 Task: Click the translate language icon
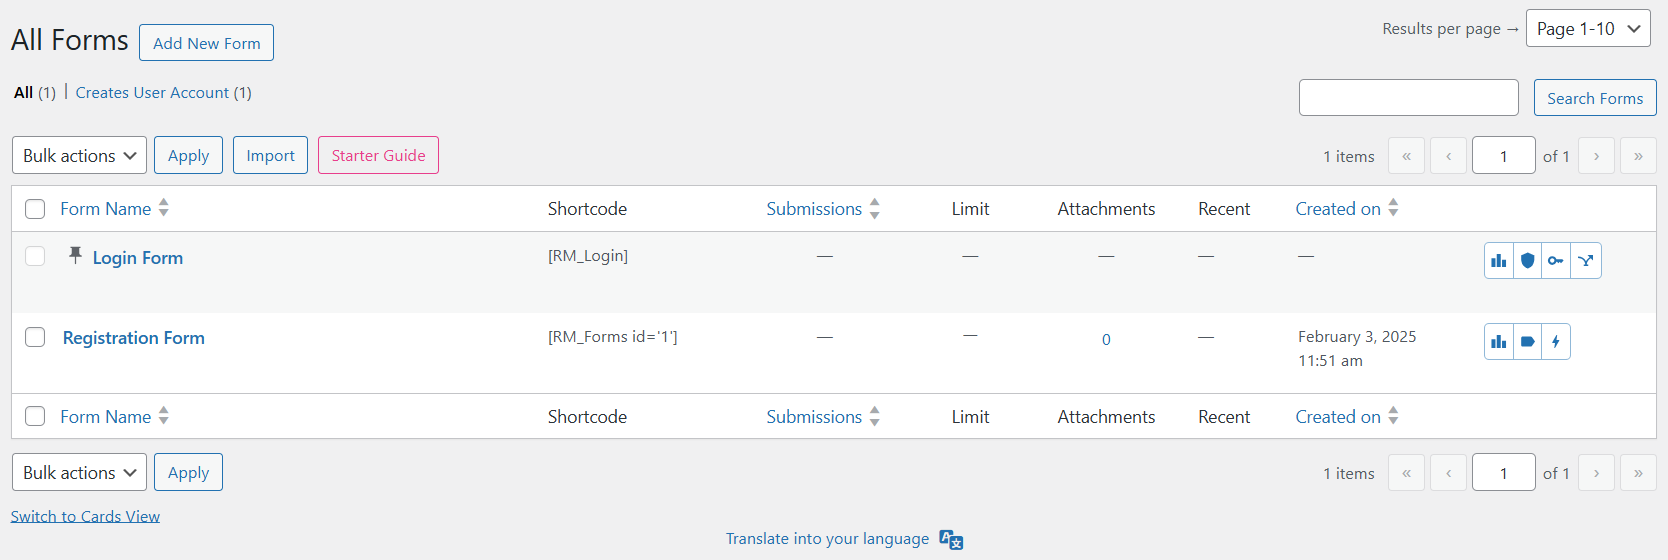pyautogui.click(x=951, y=540)
